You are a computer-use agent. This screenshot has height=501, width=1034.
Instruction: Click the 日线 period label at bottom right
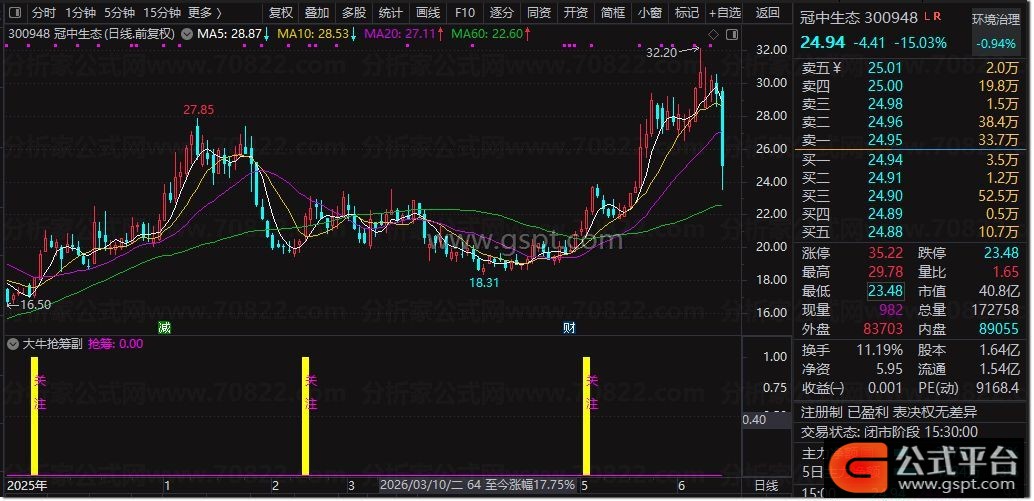coord(766,485)
